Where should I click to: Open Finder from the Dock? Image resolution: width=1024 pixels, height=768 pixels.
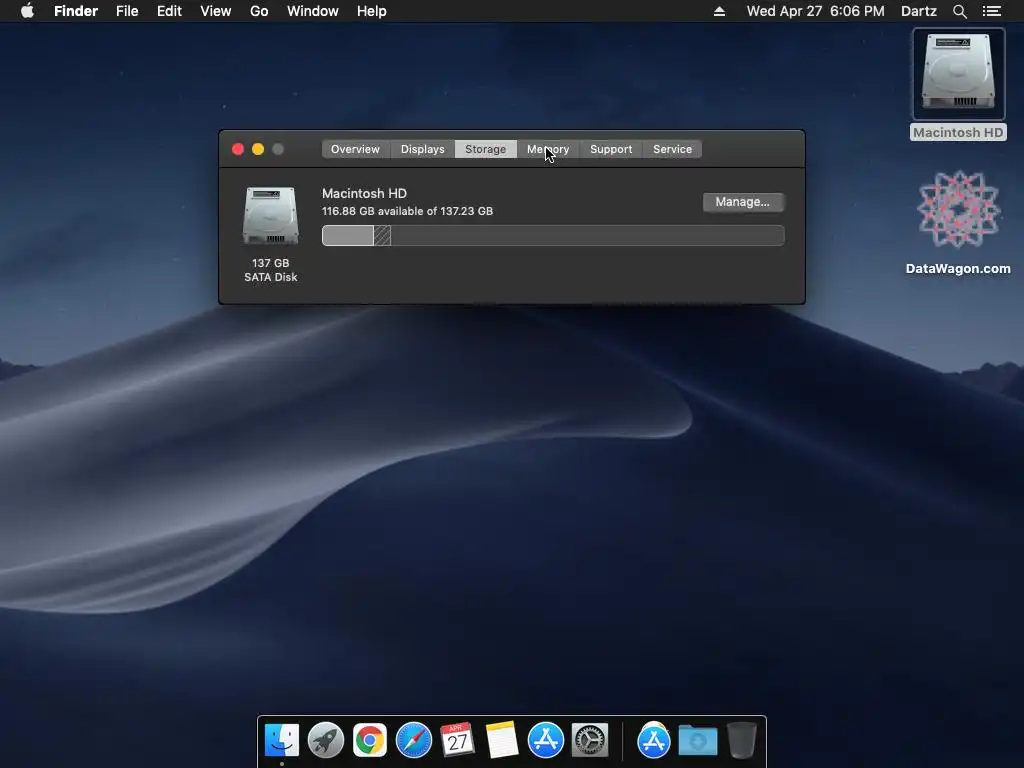coord(282,741)
